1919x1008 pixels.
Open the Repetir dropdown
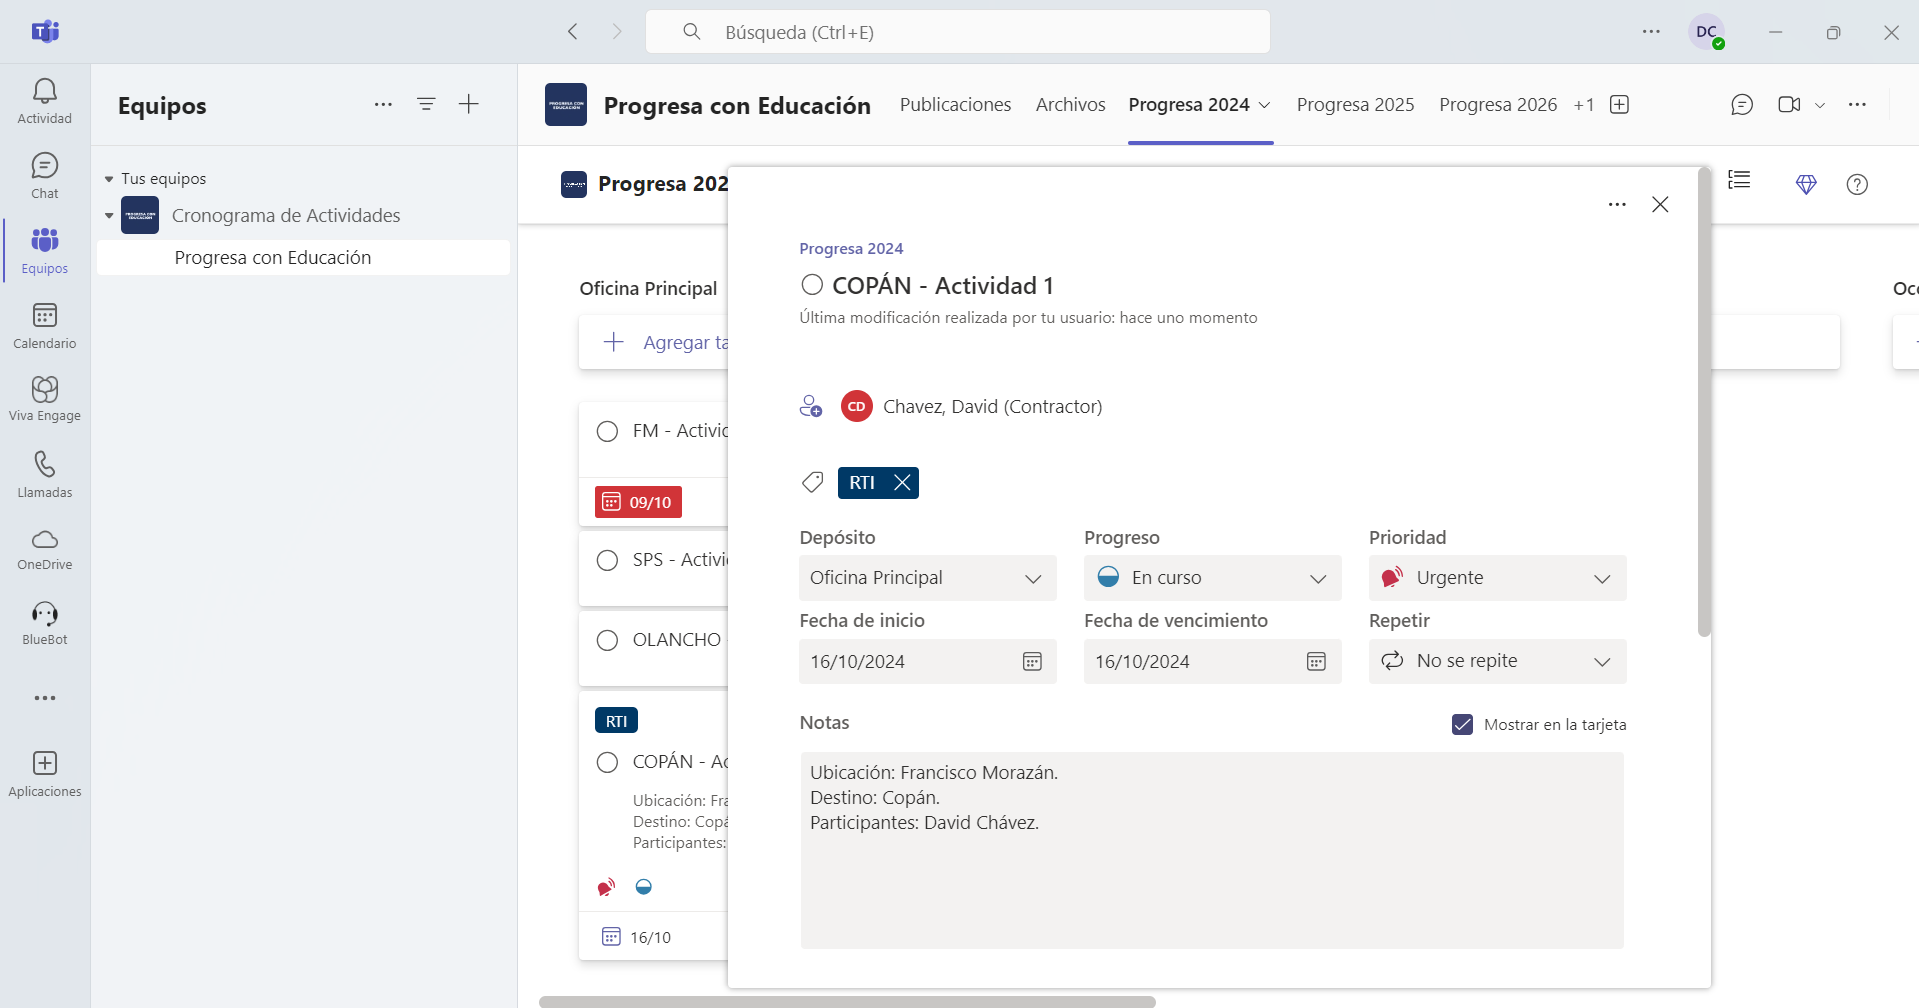click(1497, 661)
